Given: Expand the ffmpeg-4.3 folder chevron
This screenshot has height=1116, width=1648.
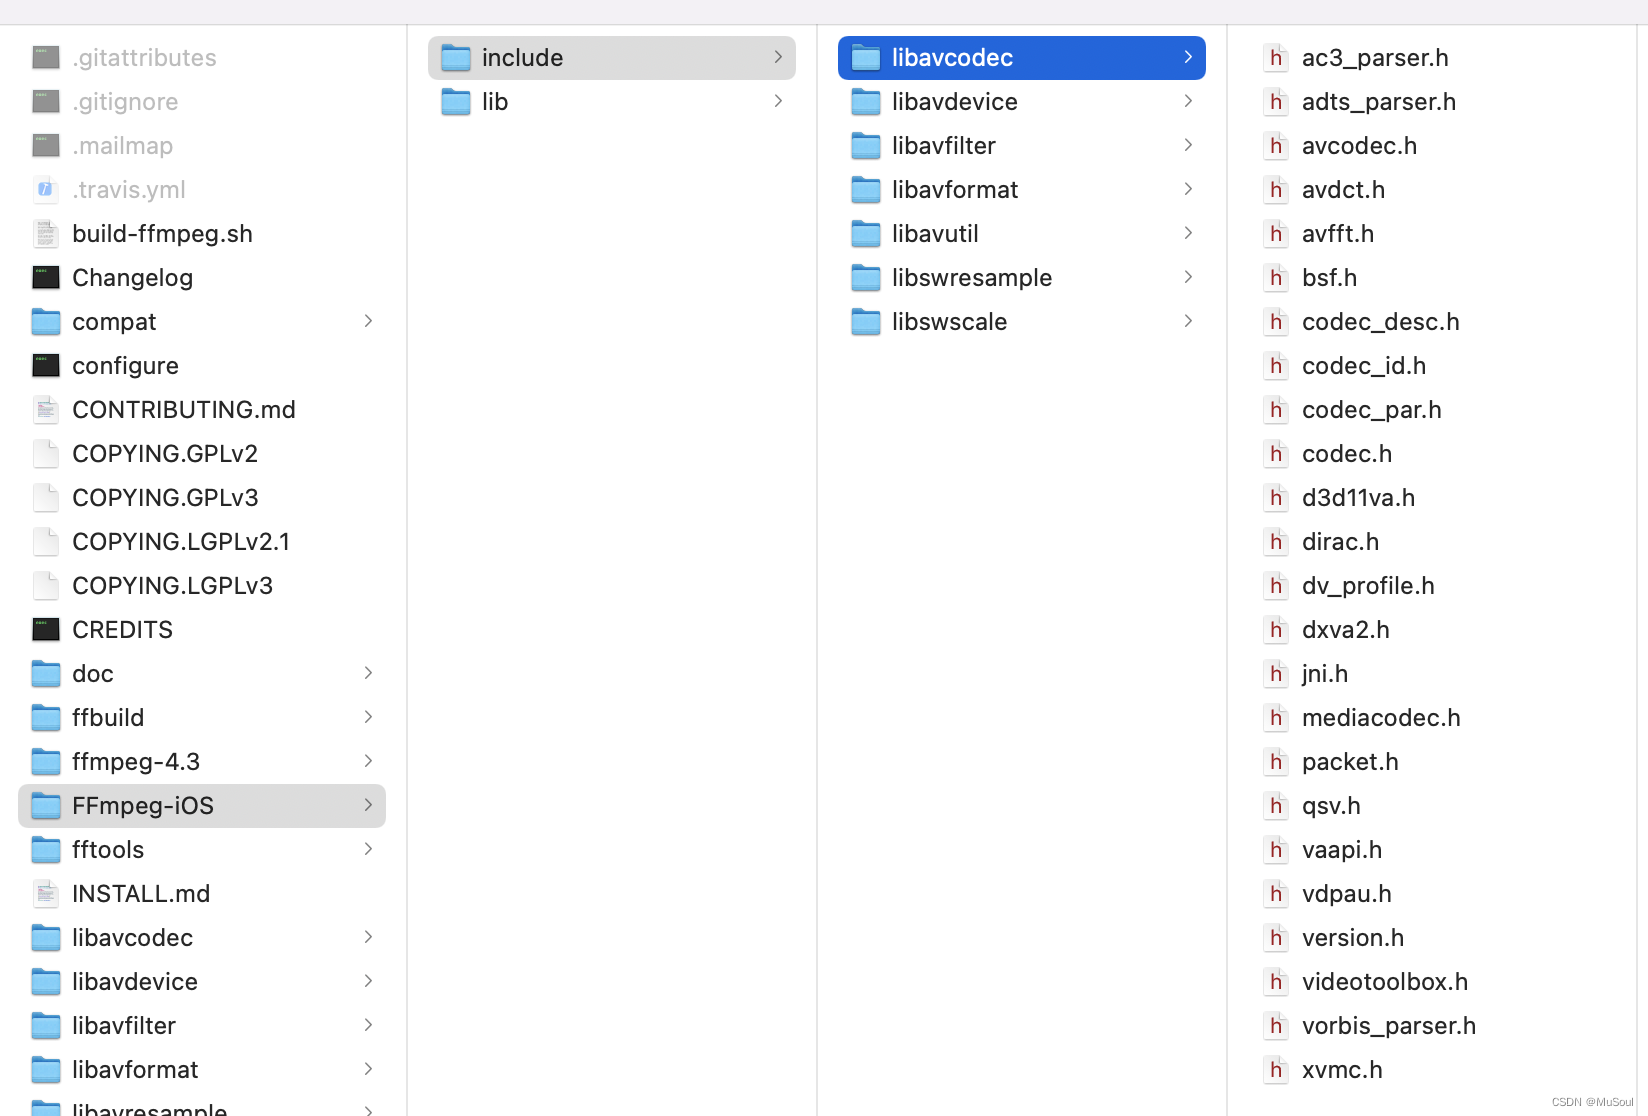Looking at the screenshot, I should click(x=368, y=761).
